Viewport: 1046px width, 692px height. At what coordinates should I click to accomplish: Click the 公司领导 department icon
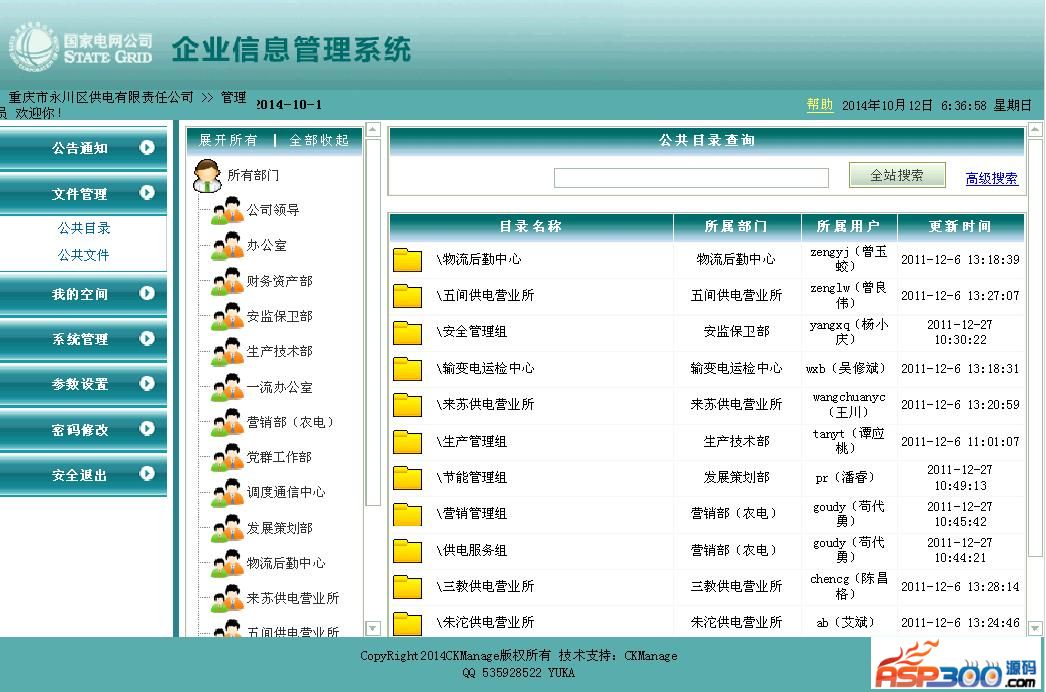coord(227,210)
